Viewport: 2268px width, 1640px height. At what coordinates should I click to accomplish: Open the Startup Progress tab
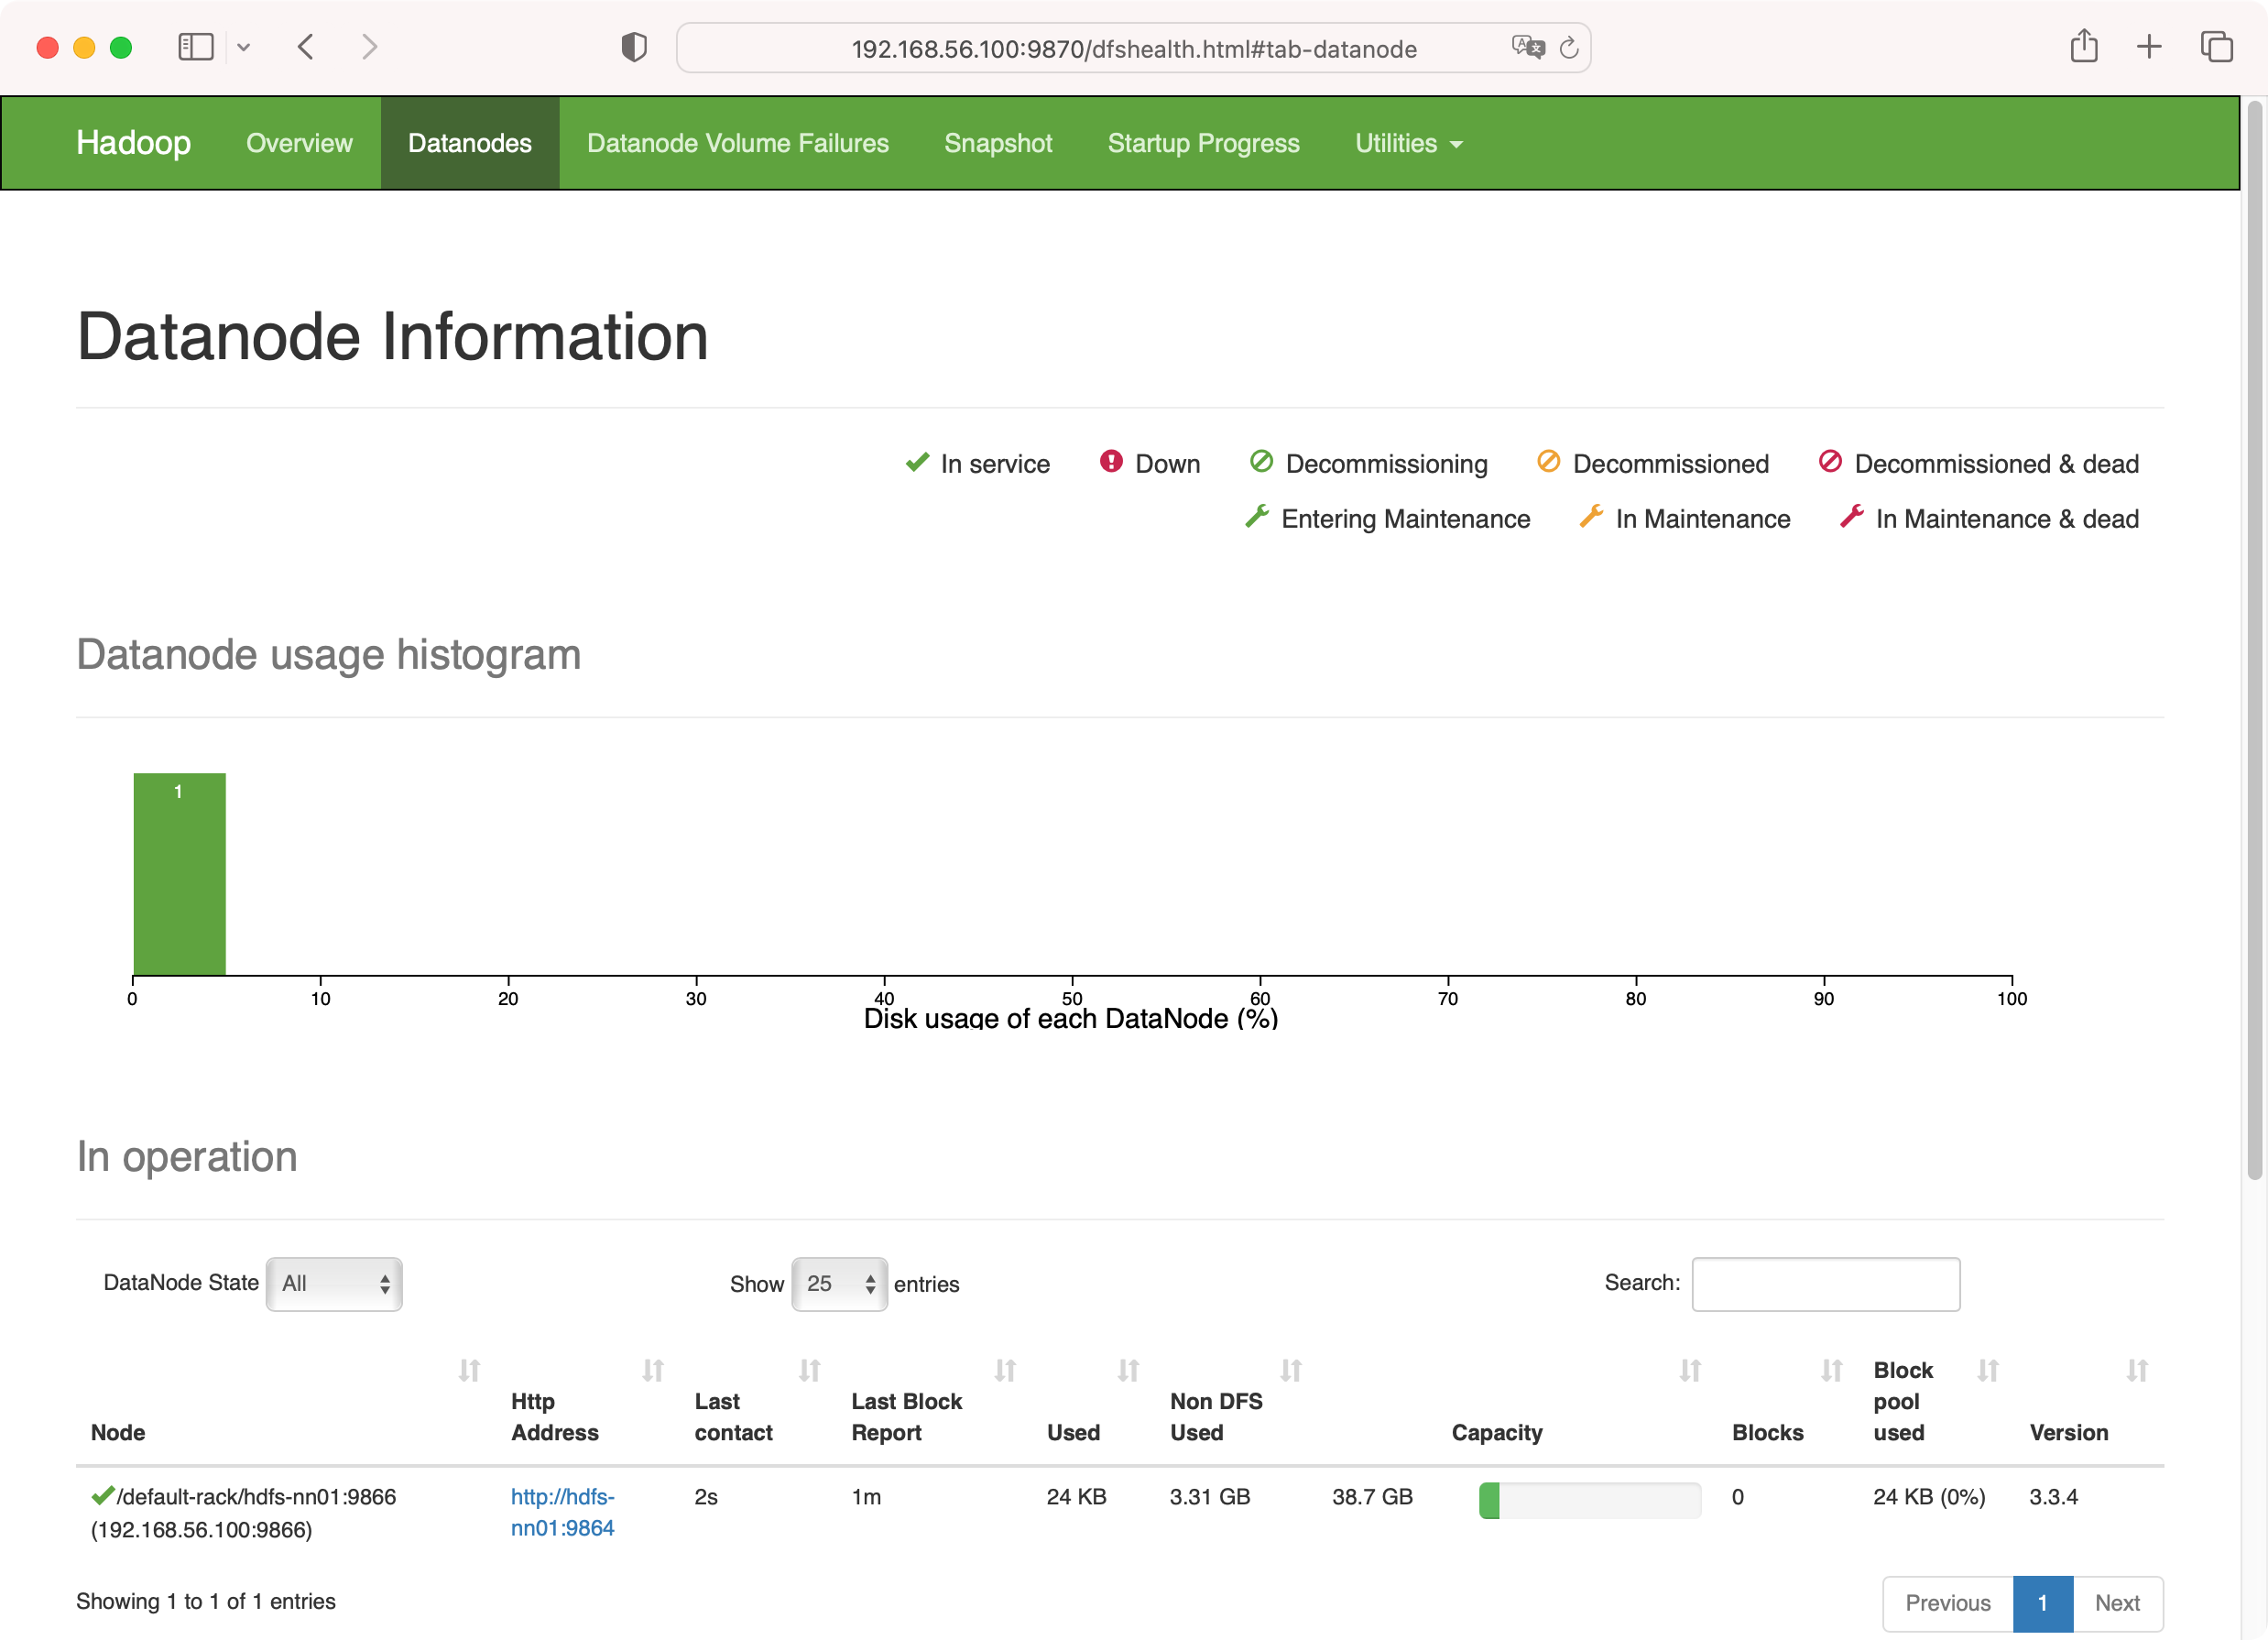1203,143
